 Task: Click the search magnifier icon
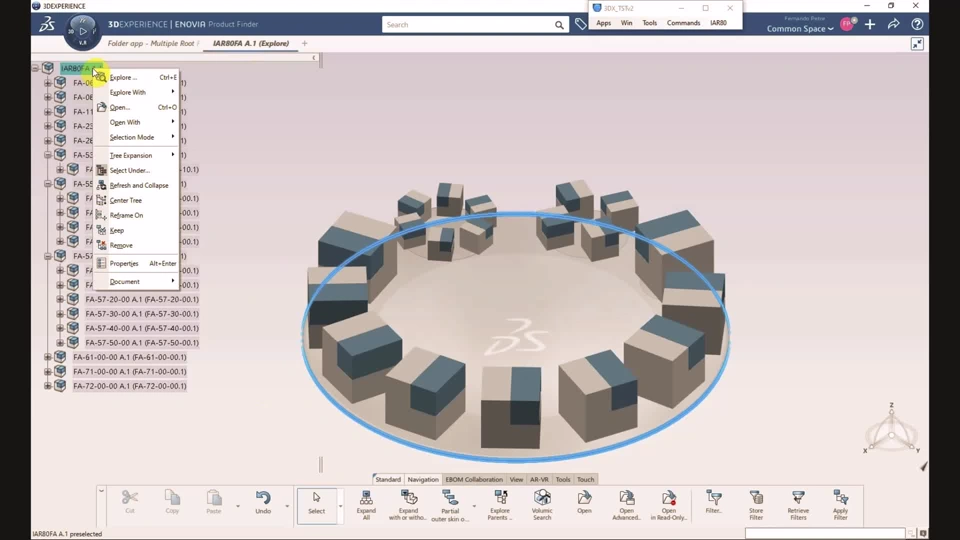tap(559, 25)
